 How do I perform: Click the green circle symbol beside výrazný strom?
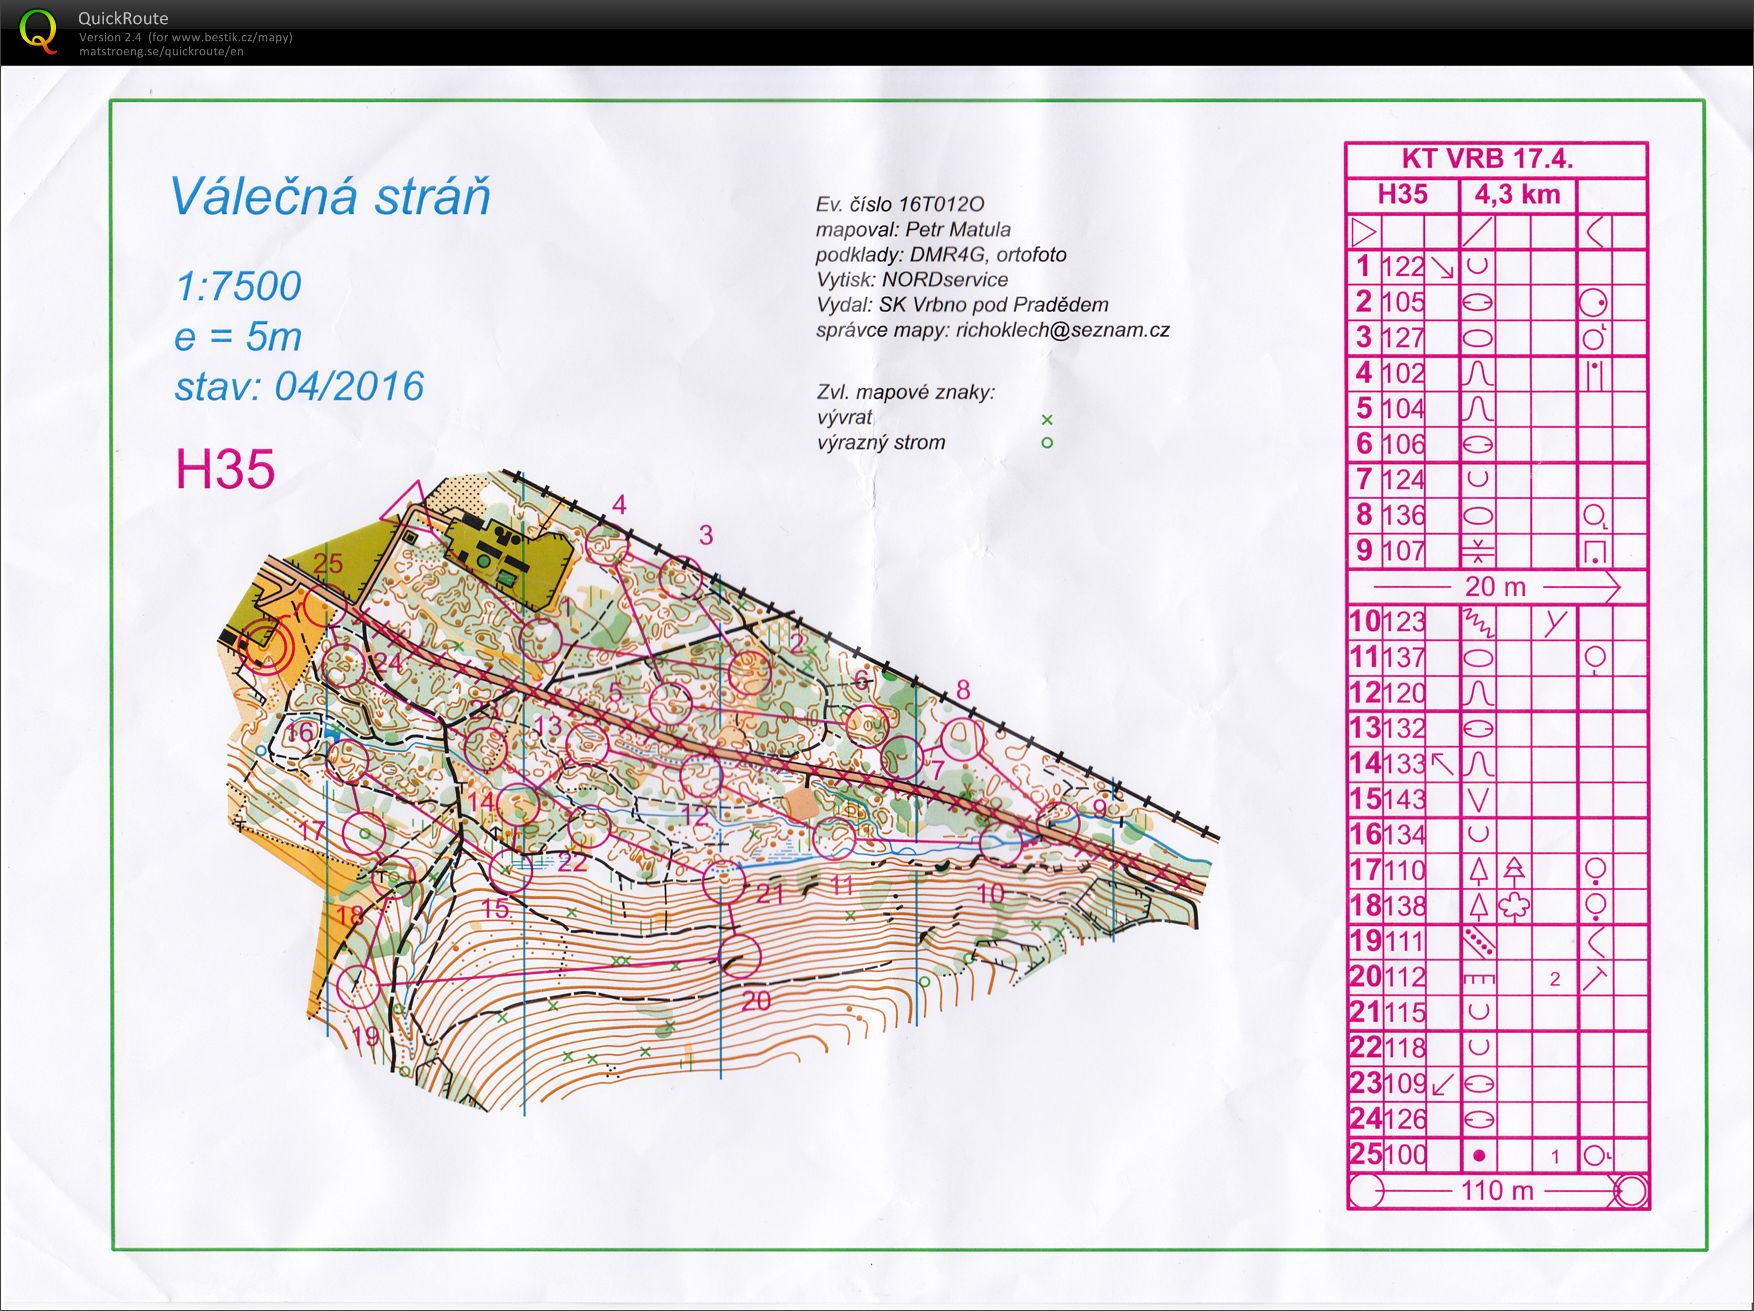click(1047, 442)
